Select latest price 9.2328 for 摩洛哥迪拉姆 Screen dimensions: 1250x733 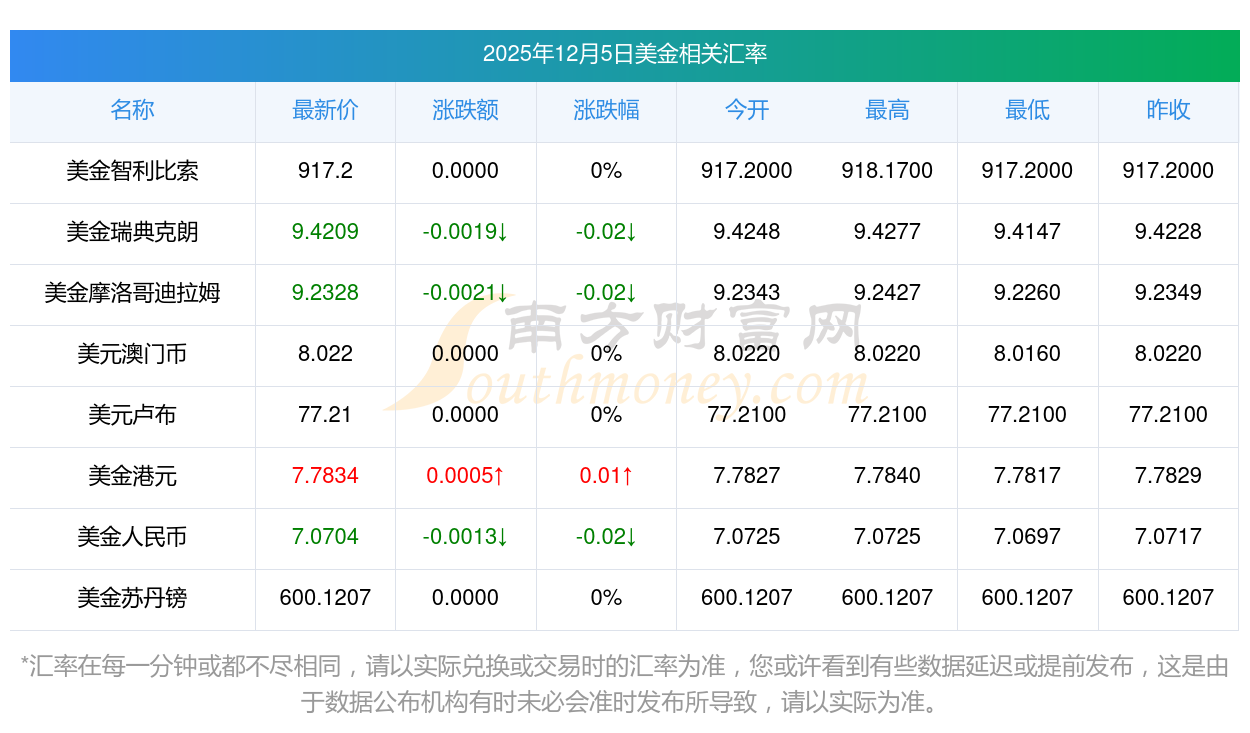pos(325,293)
